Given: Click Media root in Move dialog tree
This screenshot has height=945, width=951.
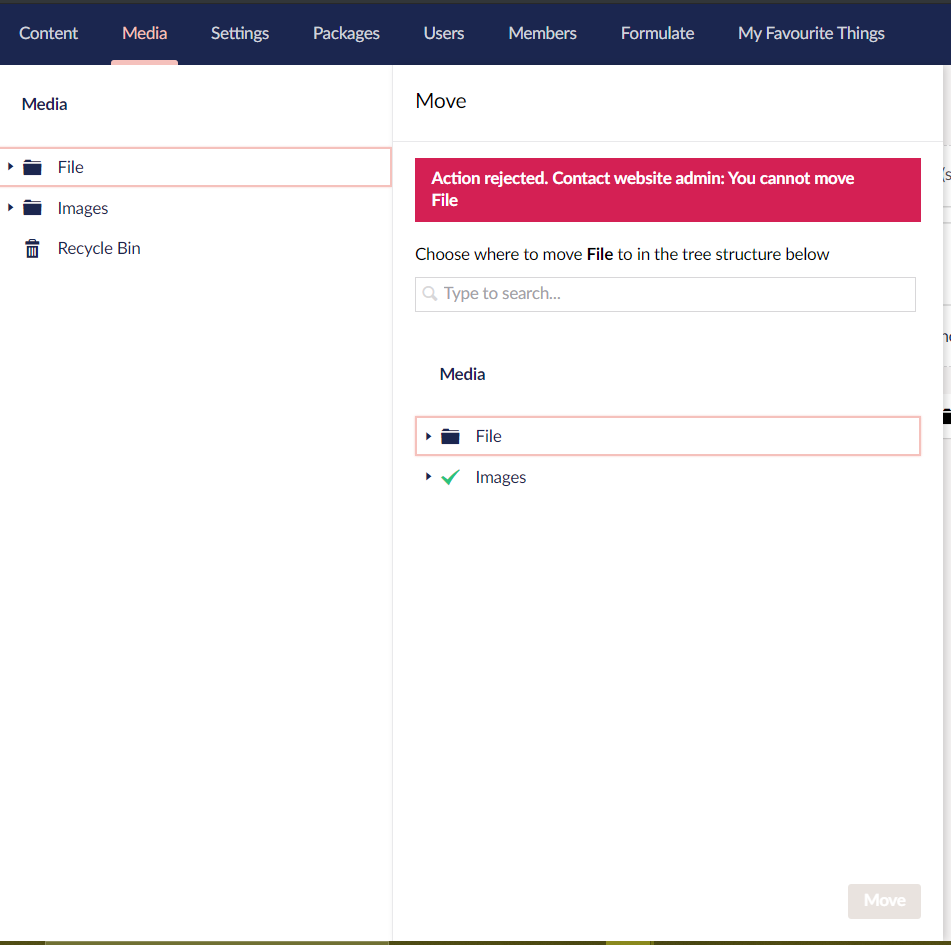Looking at the screenshot, I should click(462, 374).
